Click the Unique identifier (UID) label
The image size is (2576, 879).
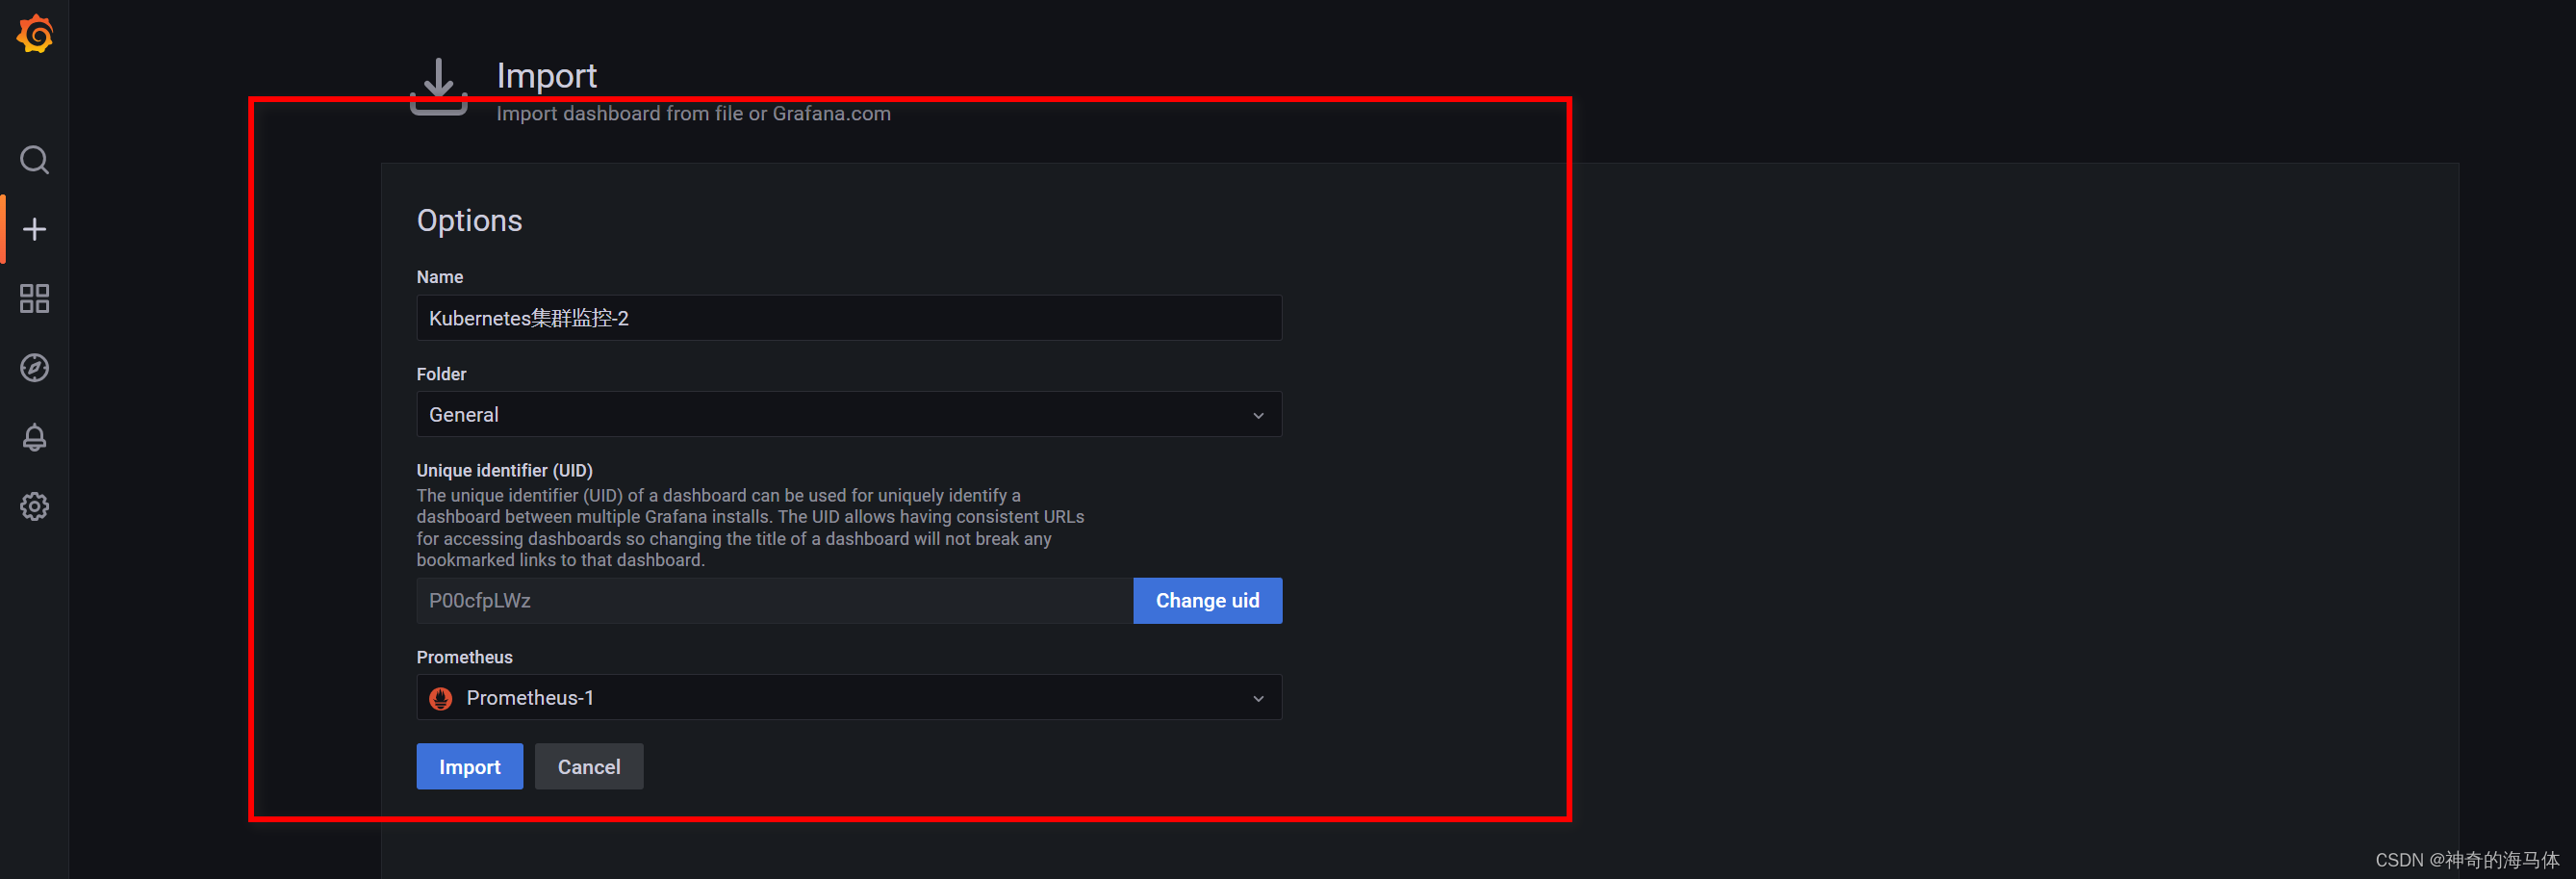505,470
